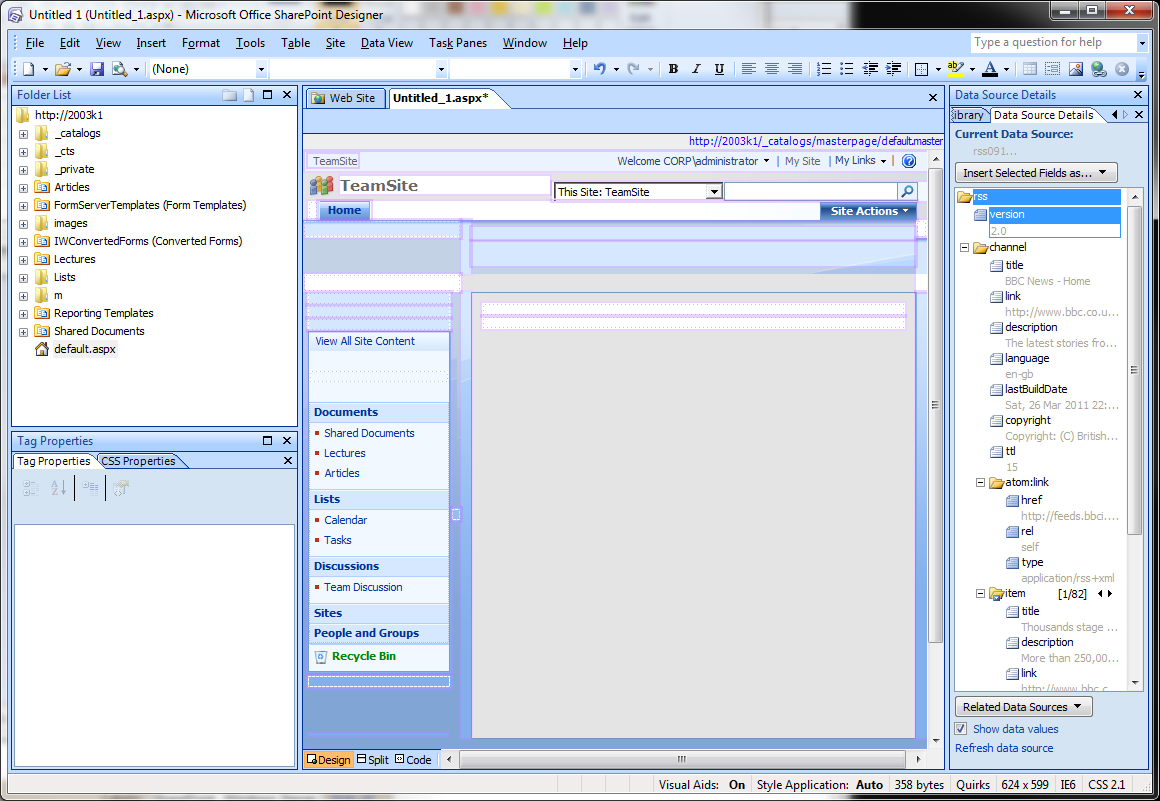Screen dimensions: 1160x801
Task: Switch to the Split view tab
Action: [372, 759]
